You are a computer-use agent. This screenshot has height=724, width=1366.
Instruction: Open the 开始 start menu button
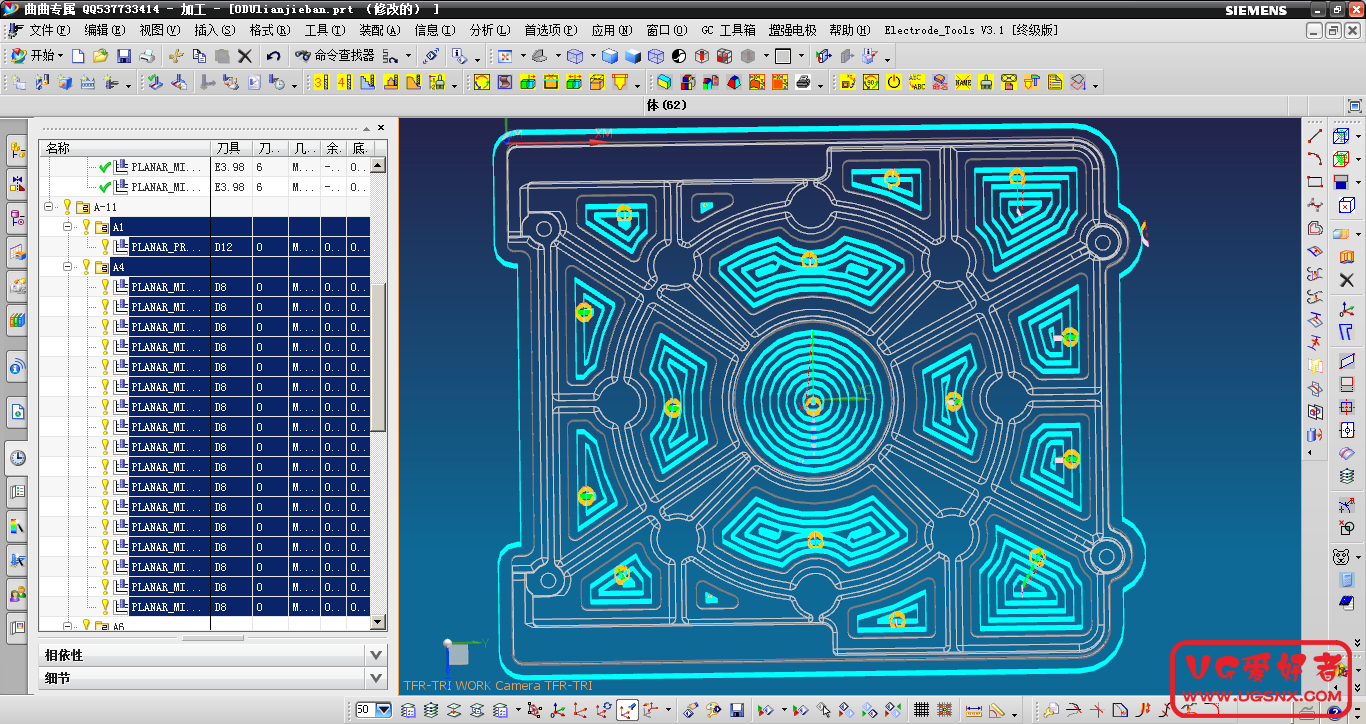[x=37, y=56]
